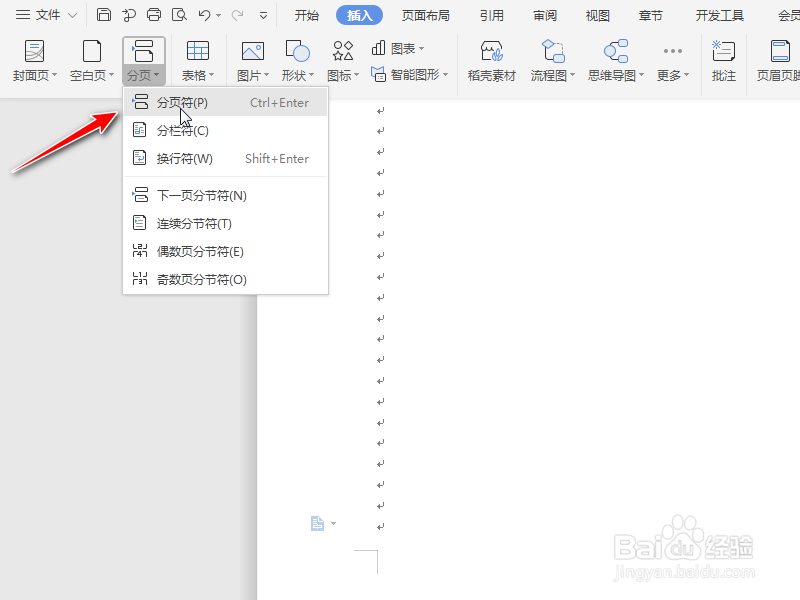The image size is (800, 600).
Task: Open the 形状 shapes tool
Action: tap(297, 61)
